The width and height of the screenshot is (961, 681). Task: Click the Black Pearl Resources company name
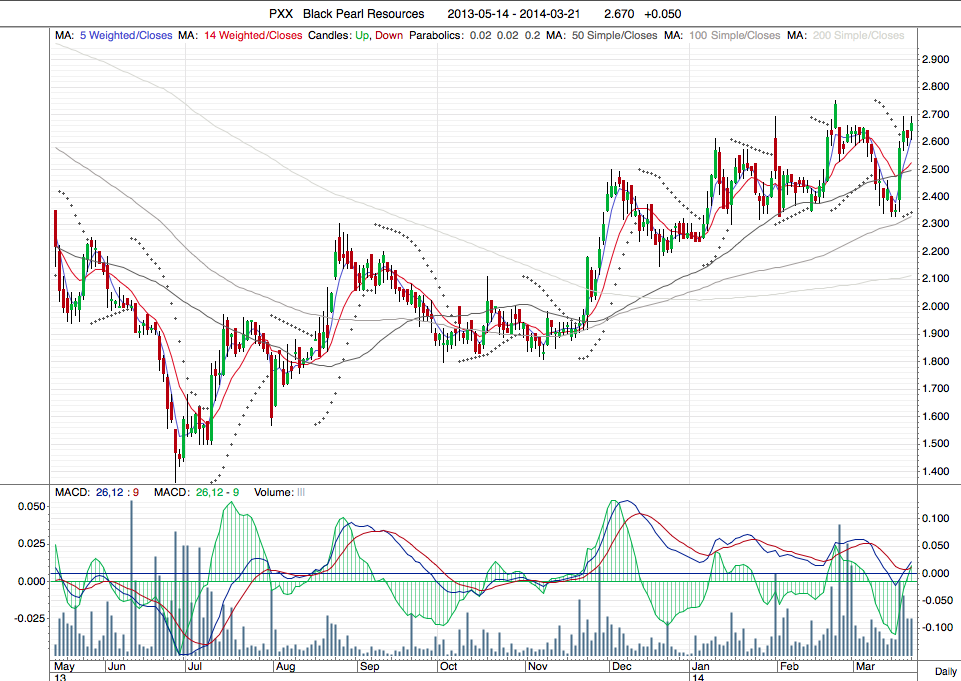coord(365,14)
